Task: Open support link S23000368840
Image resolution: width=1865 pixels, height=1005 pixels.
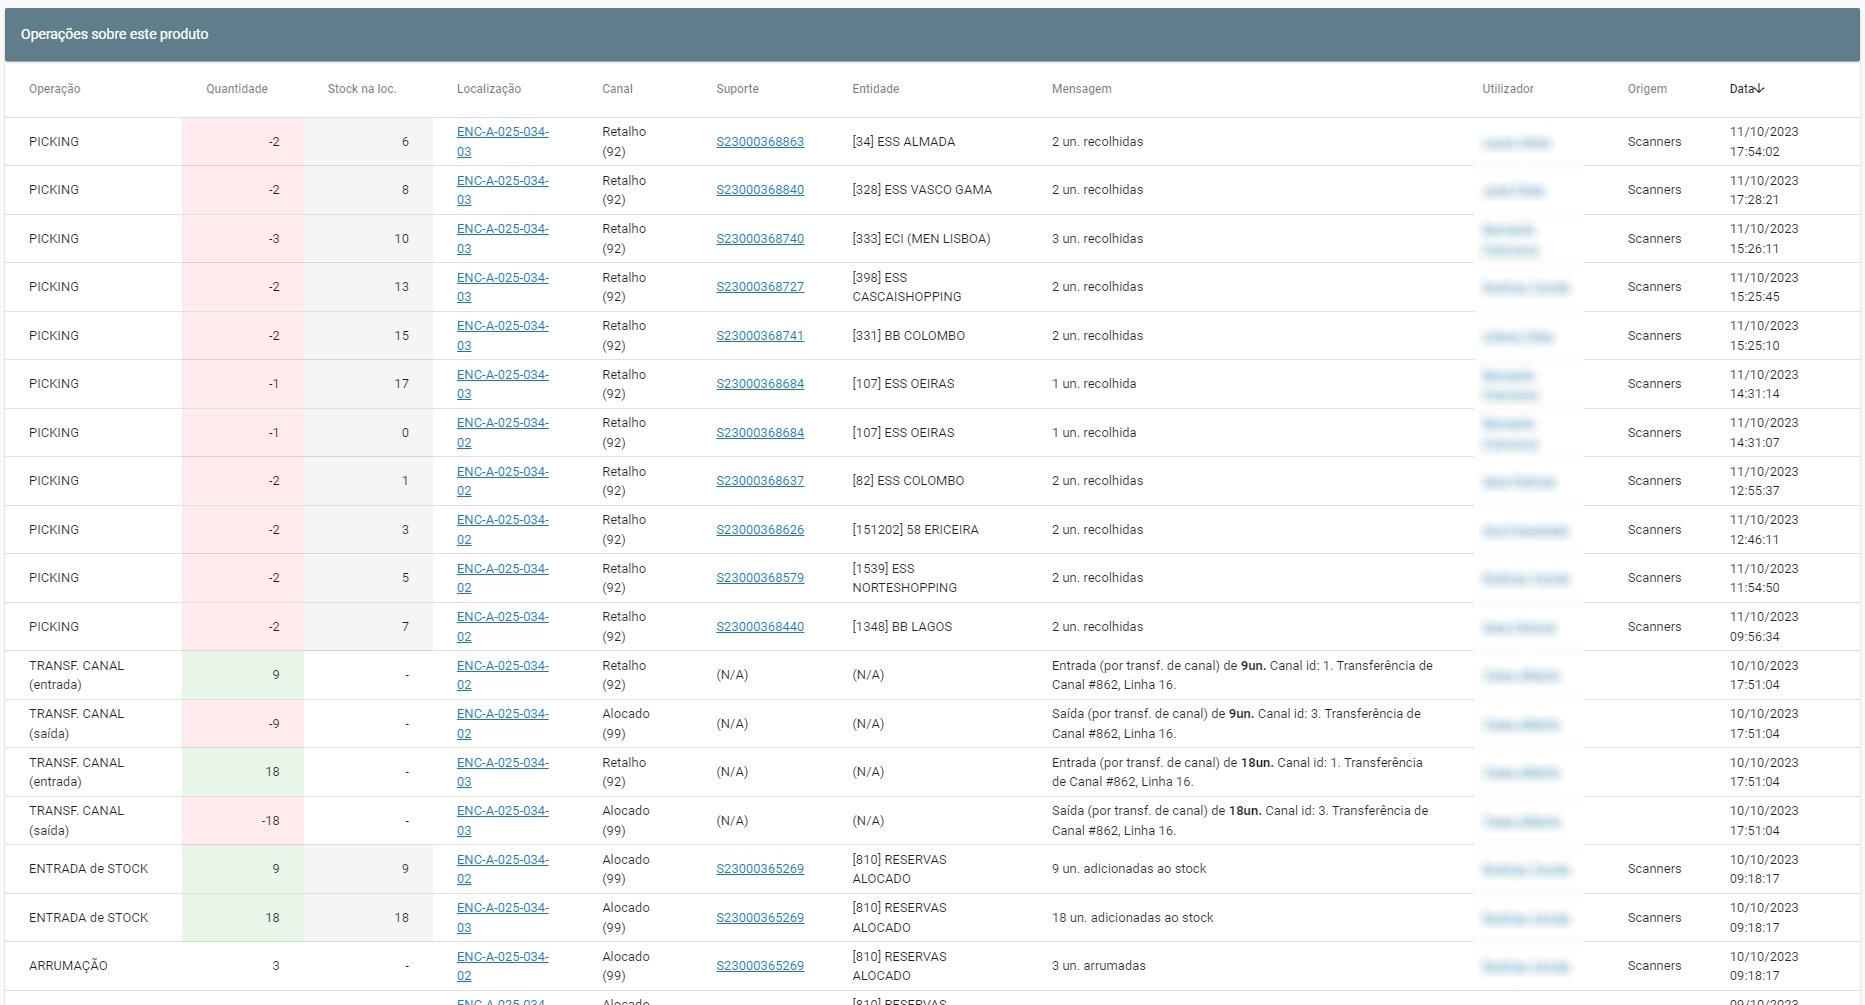Action: [760, 190]
